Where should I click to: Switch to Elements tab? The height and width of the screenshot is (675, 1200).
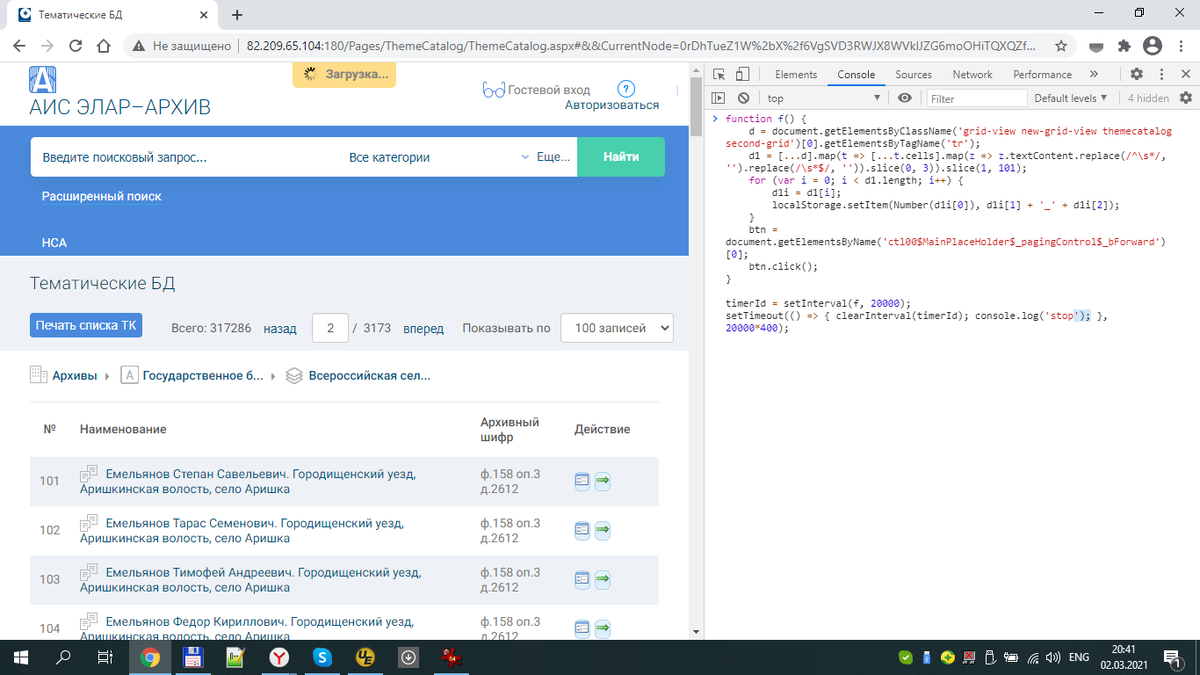(796, 74)
